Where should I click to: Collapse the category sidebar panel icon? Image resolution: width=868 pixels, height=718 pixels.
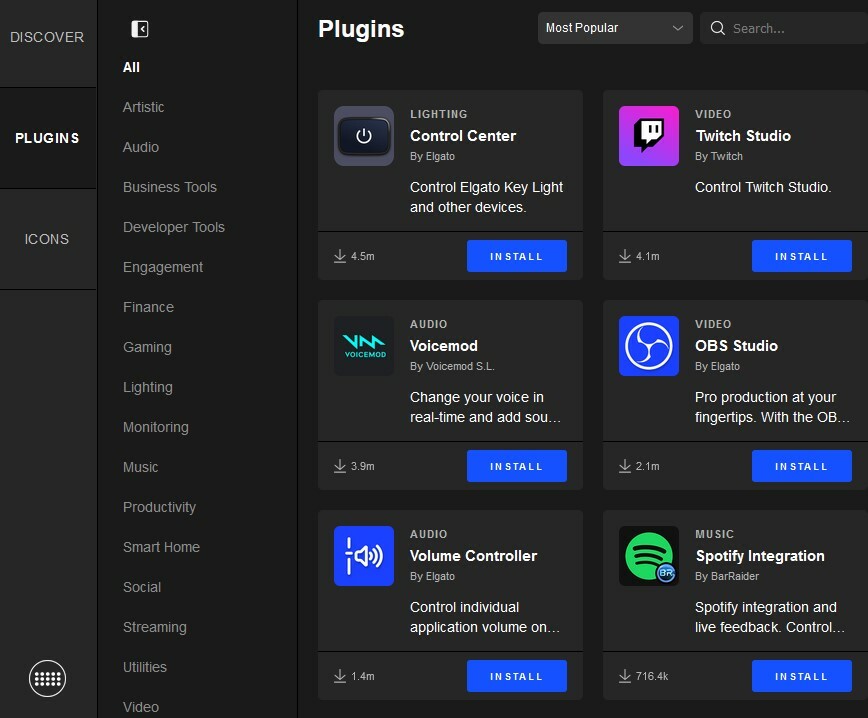pyautogui.click(x=140, y=29)
